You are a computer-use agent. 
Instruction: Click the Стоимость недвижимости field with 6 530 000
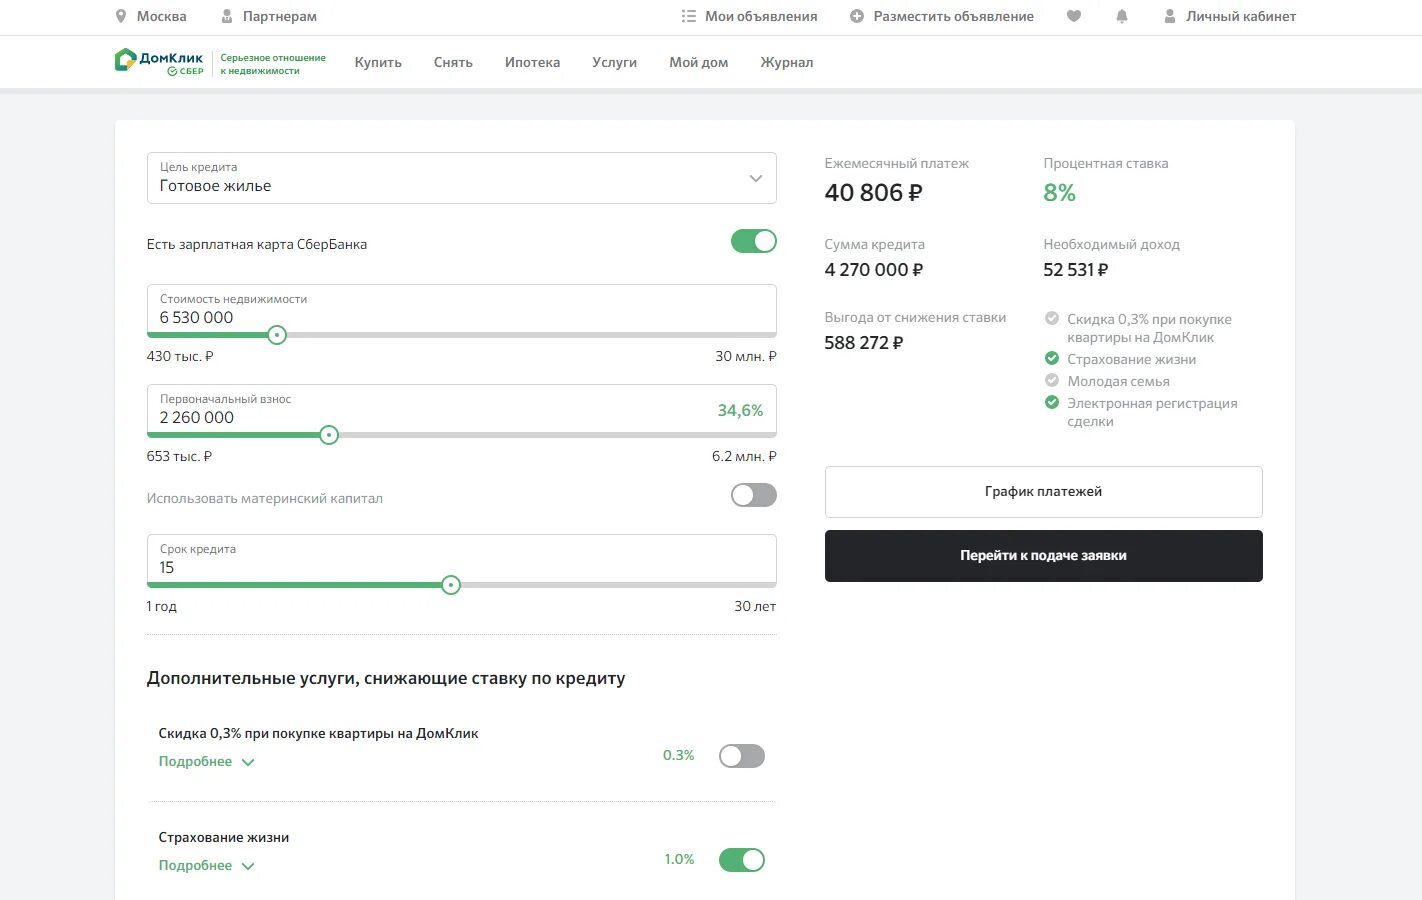pyautogui.click(x=462, y=309)
